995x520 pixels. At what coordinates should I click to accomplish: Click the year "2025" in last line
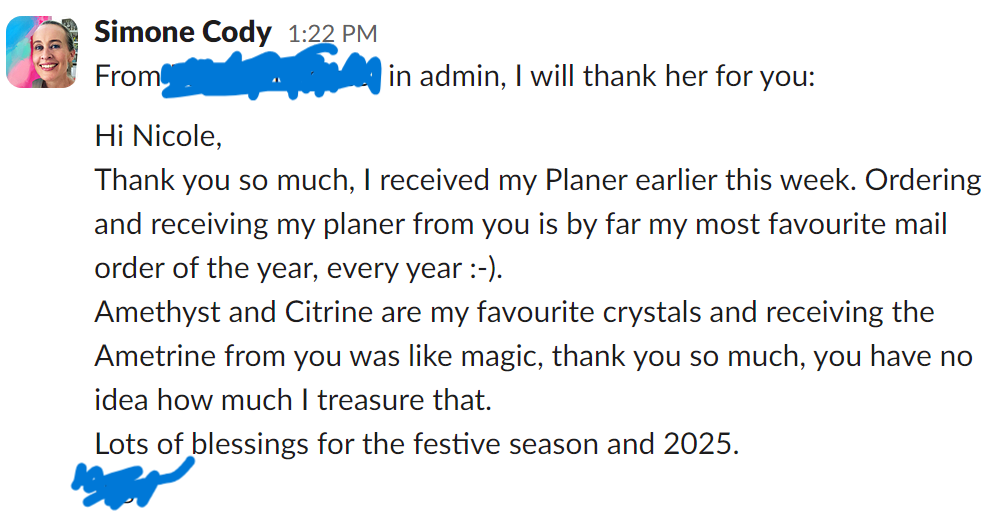696,444
